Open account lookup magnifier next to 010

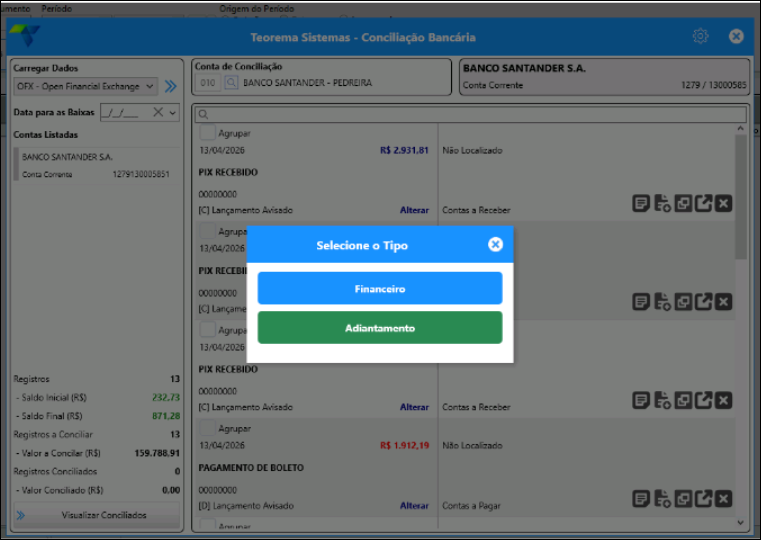click(x=231, y=83)
